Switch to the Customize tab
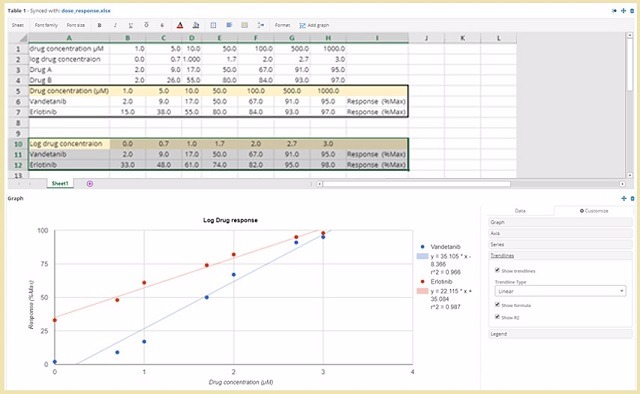Image resolution: width=640 pixels, height=394 pixels. (594, 211)
